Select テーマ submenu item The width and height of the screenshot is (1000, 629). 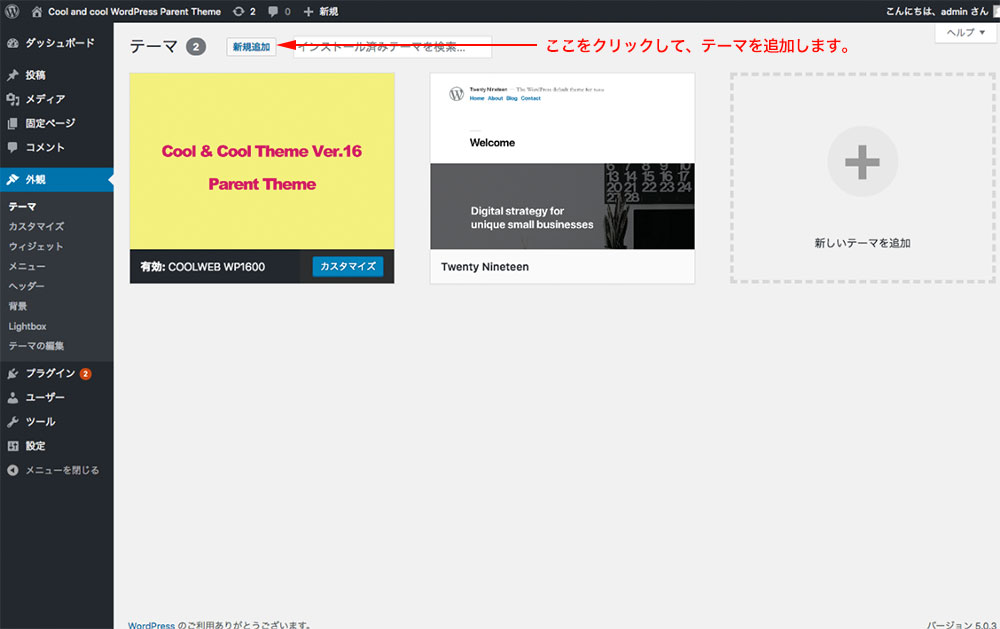click(22, 207)
